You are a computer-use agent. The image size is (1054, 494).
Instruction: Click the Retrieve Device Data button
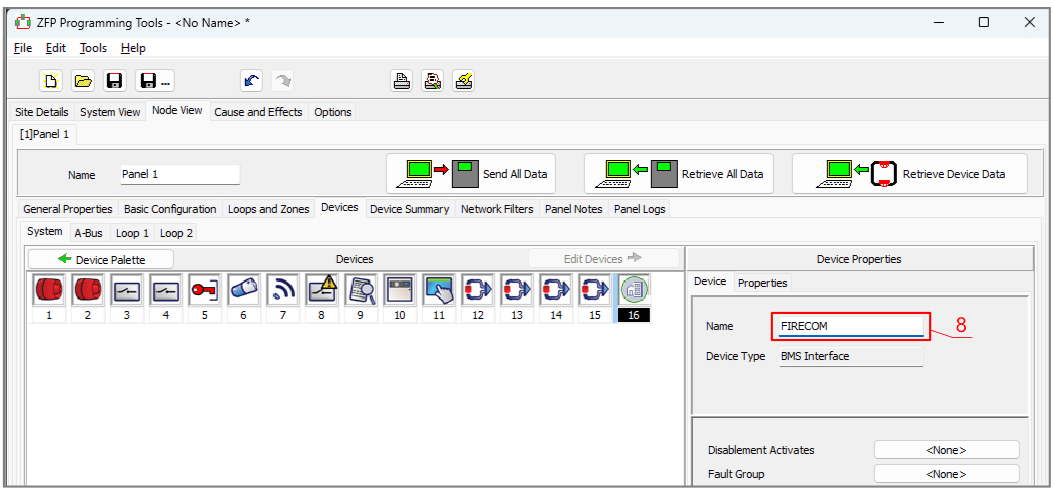[x=909, y=174]
